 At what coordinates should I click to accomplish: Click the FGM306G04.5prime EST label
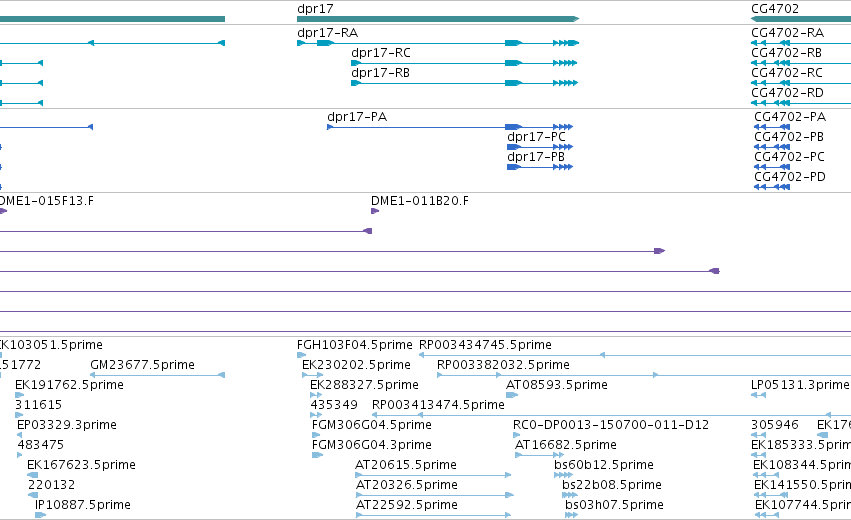372,425
